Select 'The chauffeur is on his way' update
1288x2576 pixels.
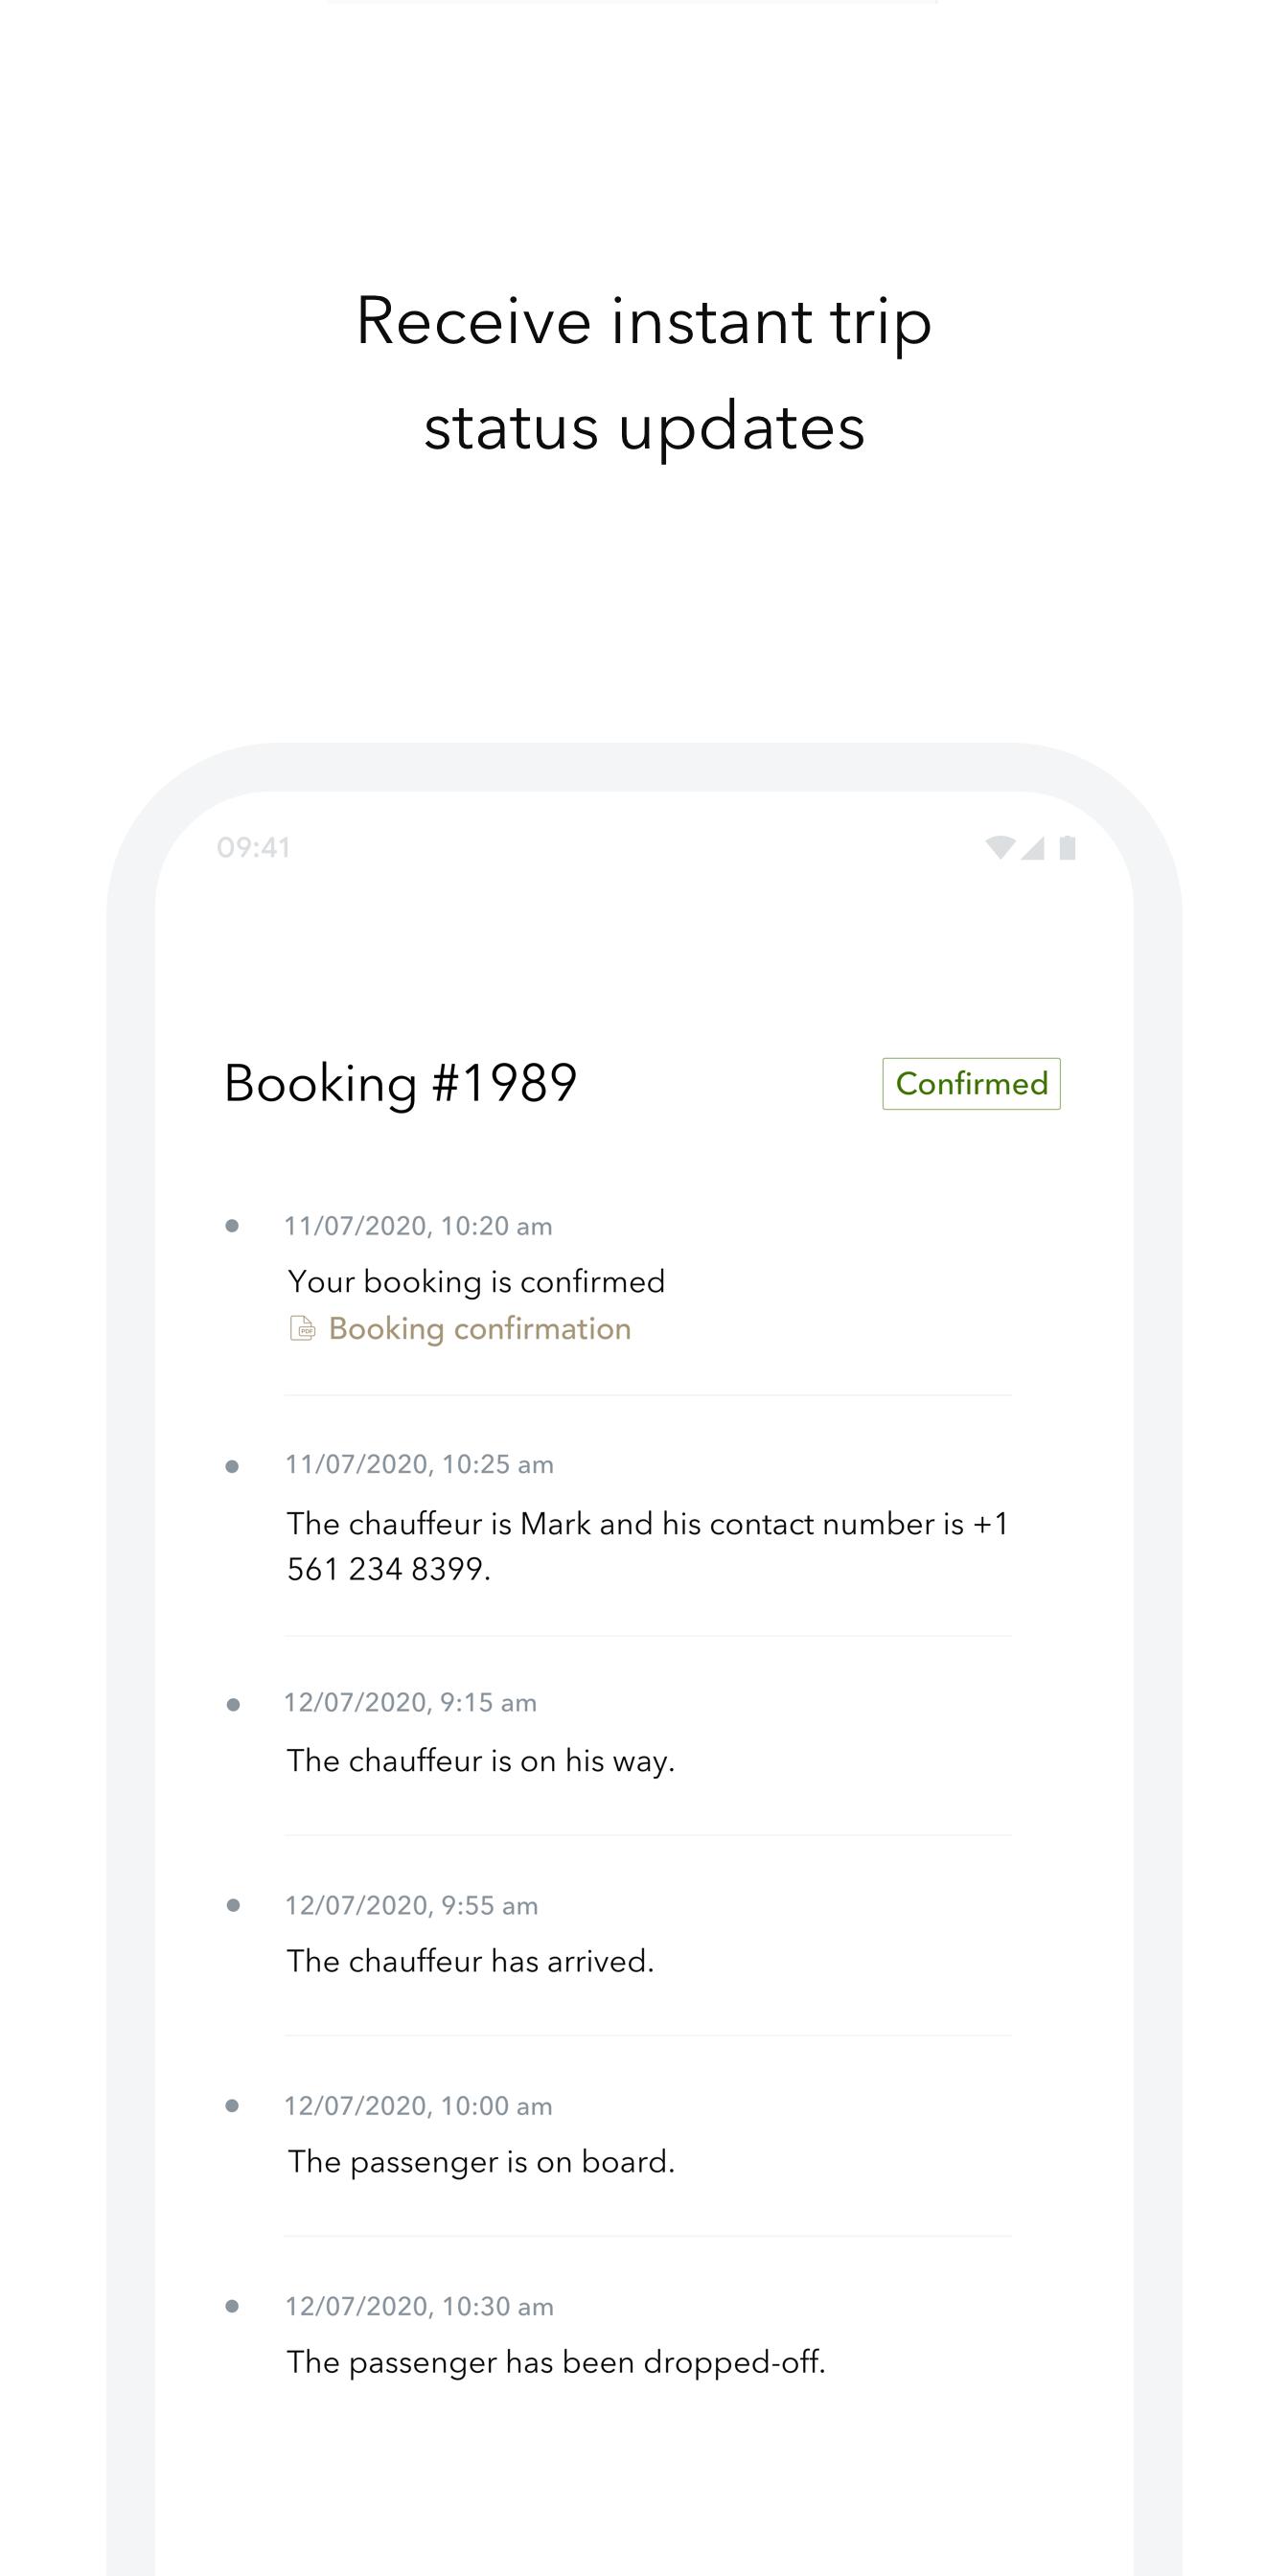(481, 1761)
